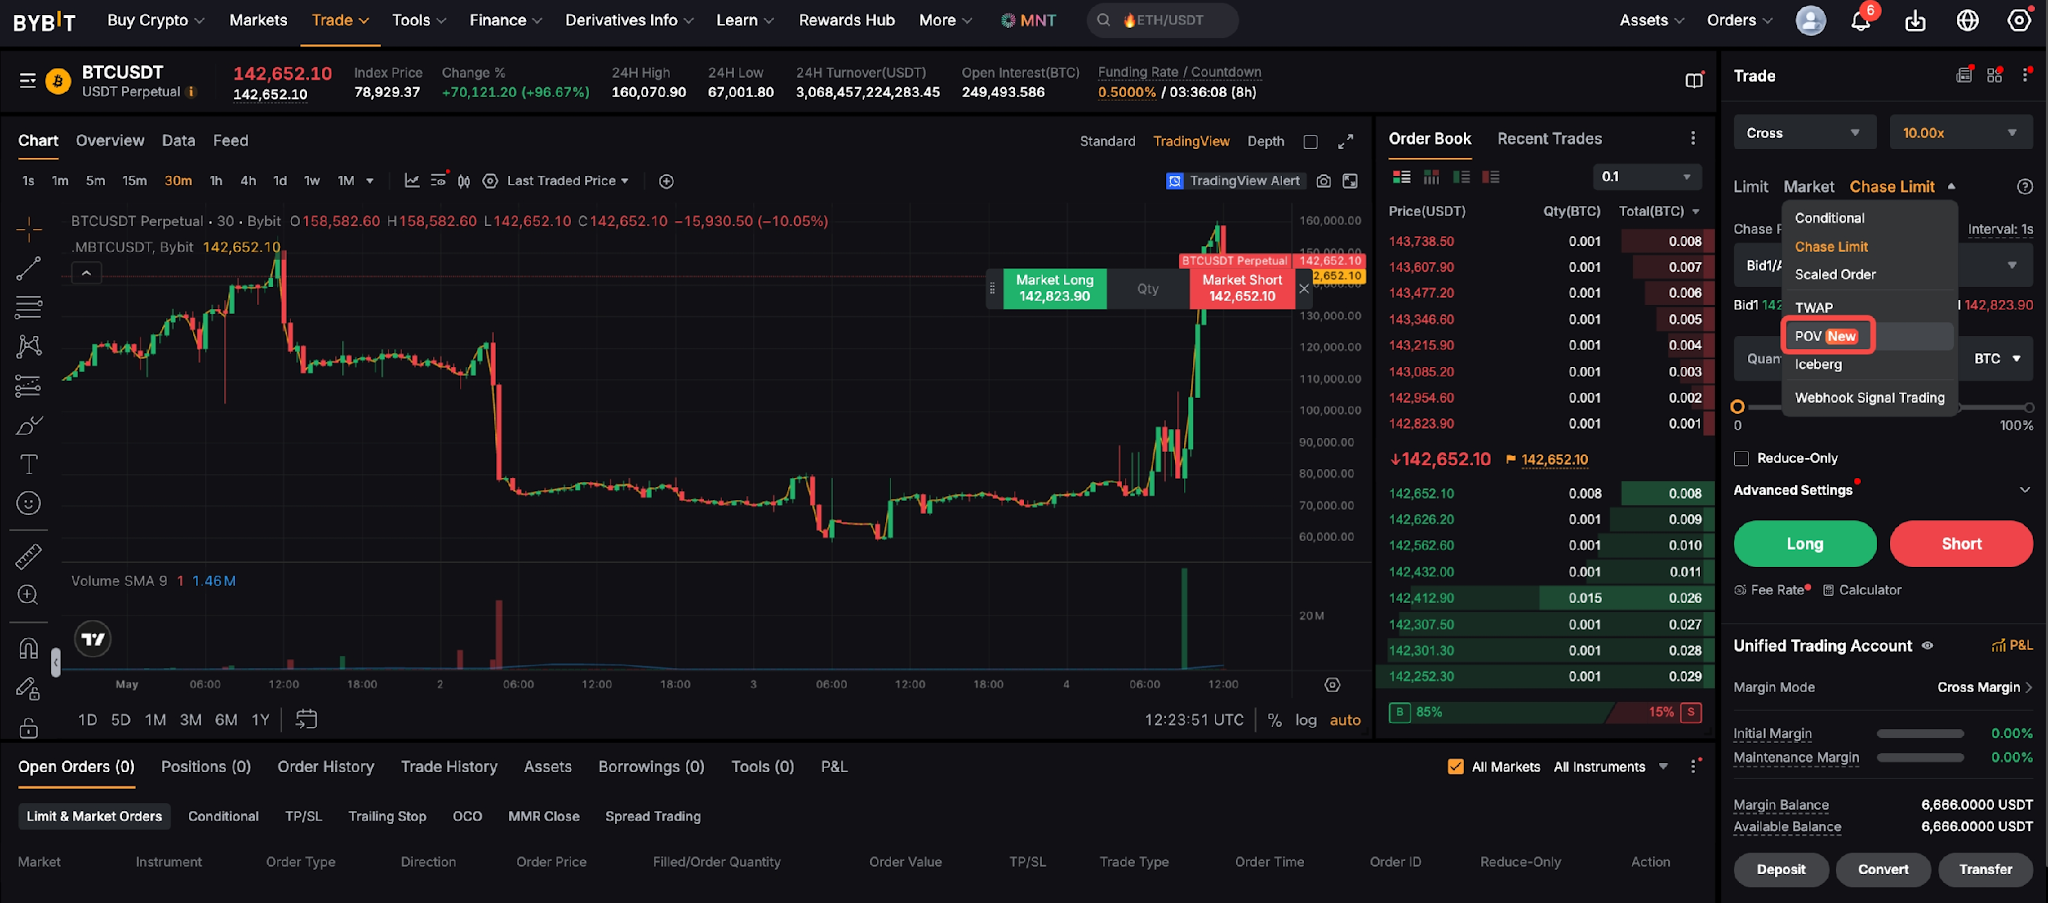
Task: Open the Calculator tool
Action: click(x=1862, y=590)
